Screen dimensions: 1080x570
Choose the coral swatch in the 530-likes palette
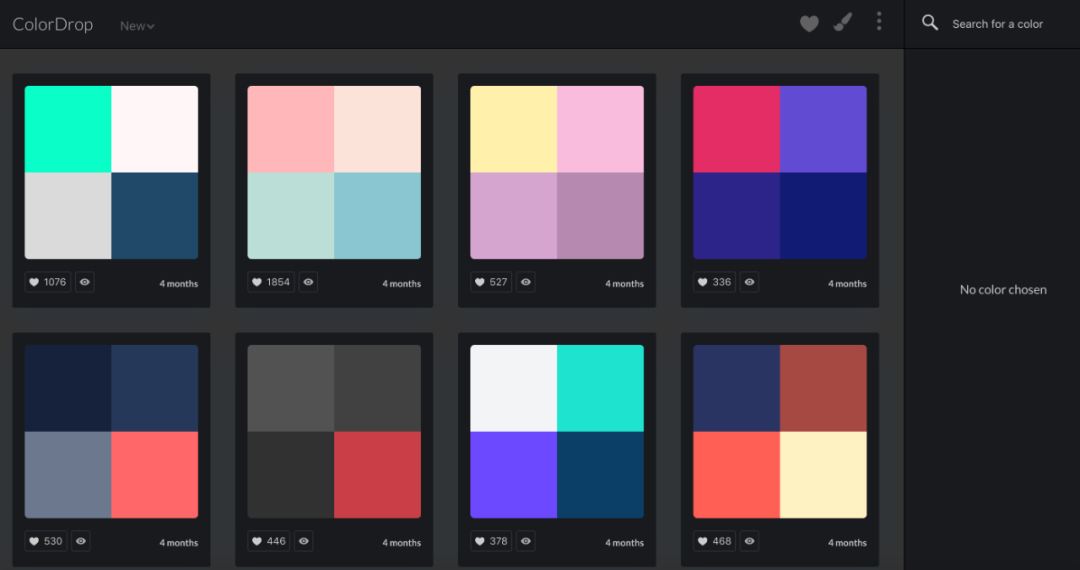[x=154, y=474]
